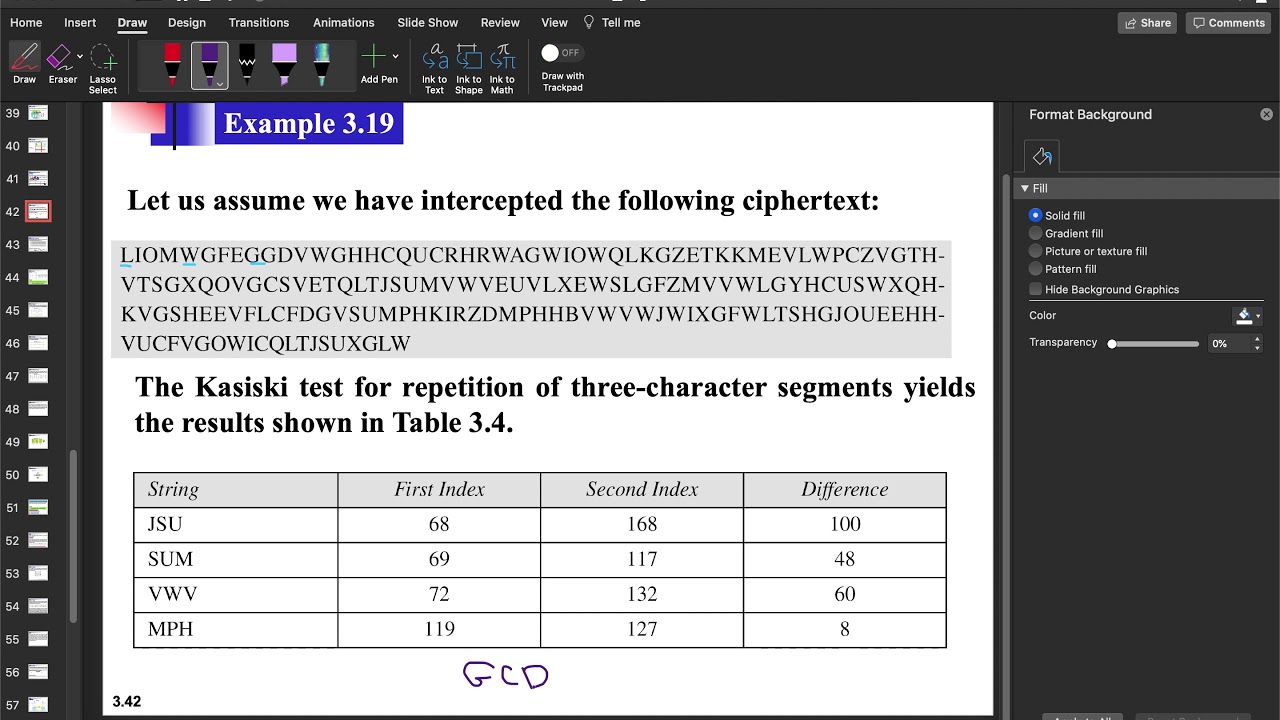Open the Animations tab
This screenshot has height=720, width=1280.
343,22
